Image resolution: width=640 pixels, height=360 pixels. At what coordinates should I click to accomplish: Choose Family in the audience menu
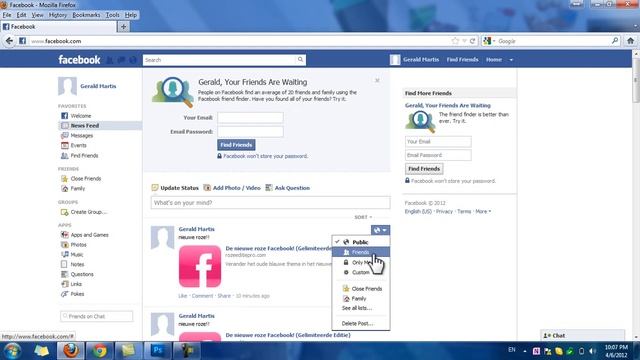[361, 298]
